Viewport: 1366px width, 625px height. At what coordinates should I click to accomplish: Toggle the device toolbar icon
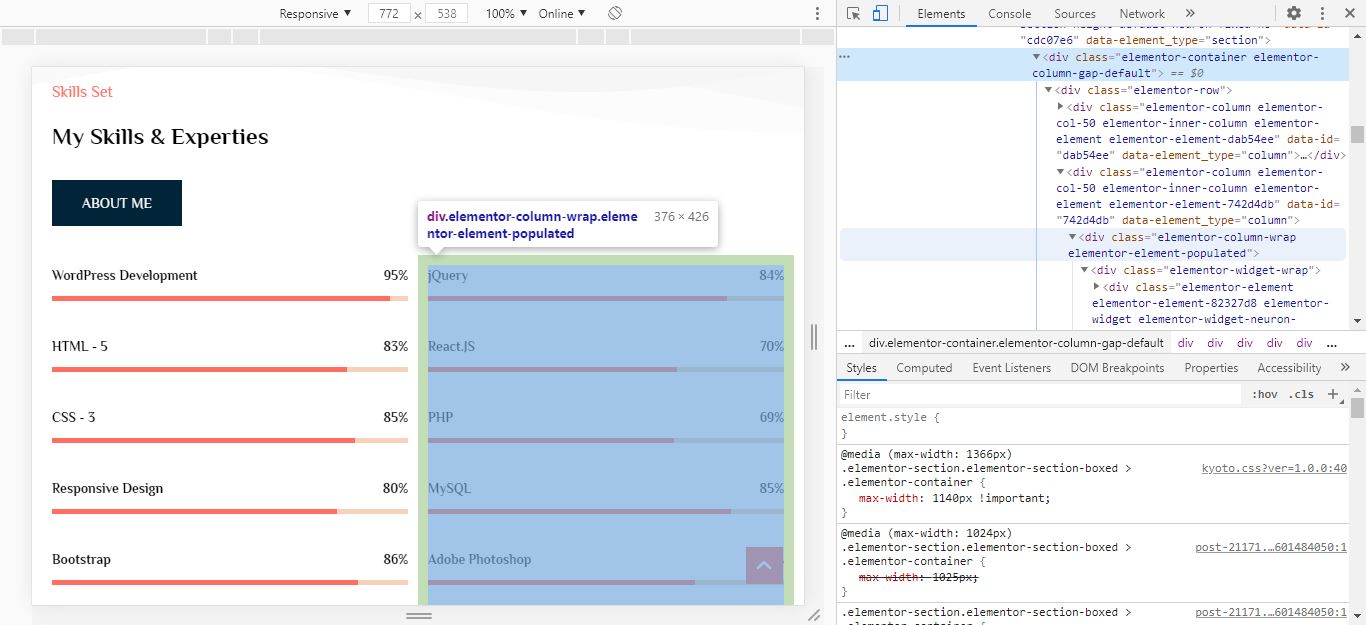point(880,13)
